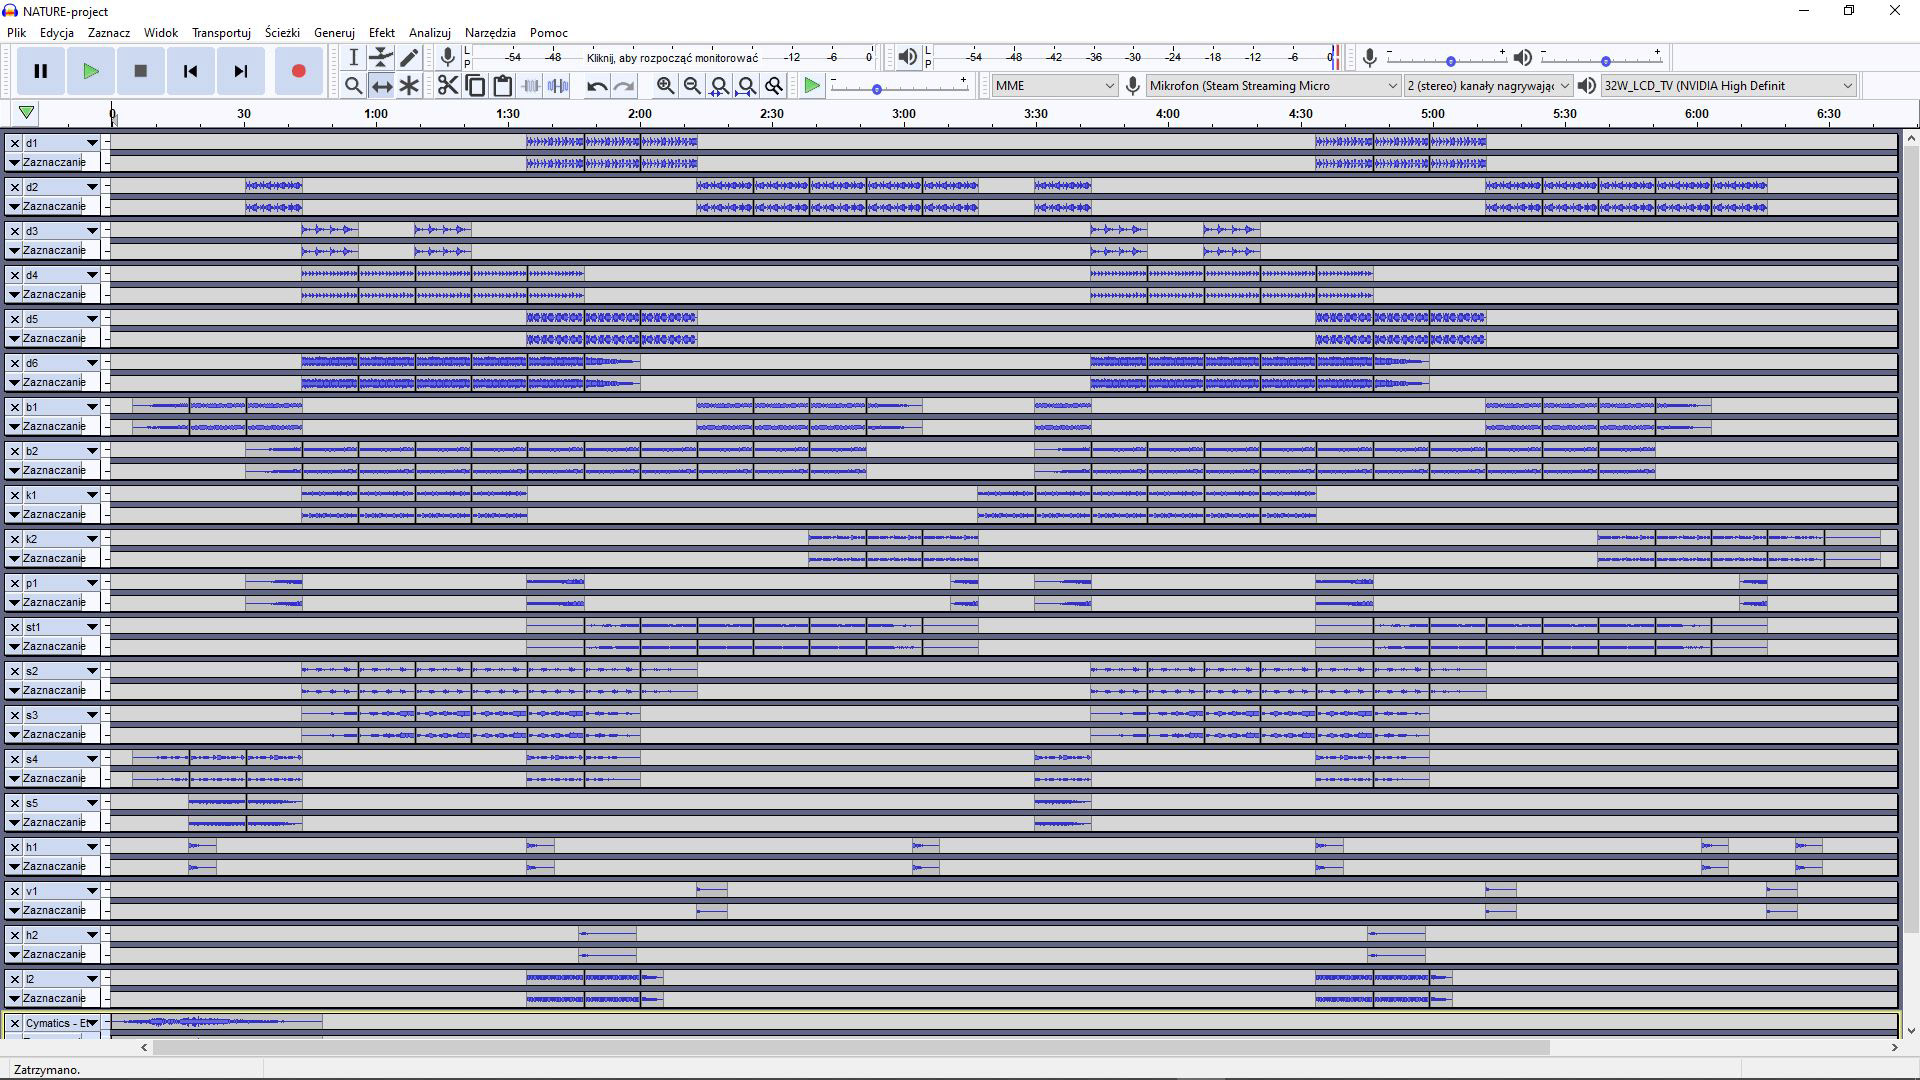Activate the Time Shift tool
1920x1080 pixels.
(381, 86)
